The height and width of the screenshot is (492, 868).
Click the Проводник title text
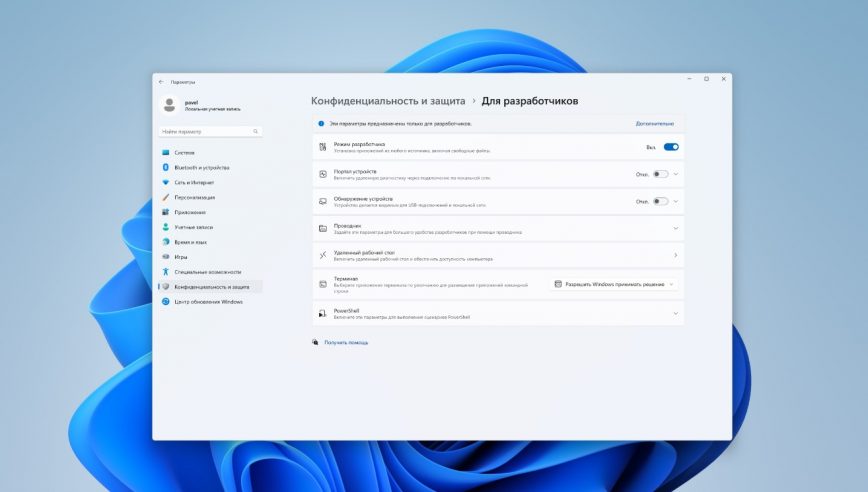[347, 226]
